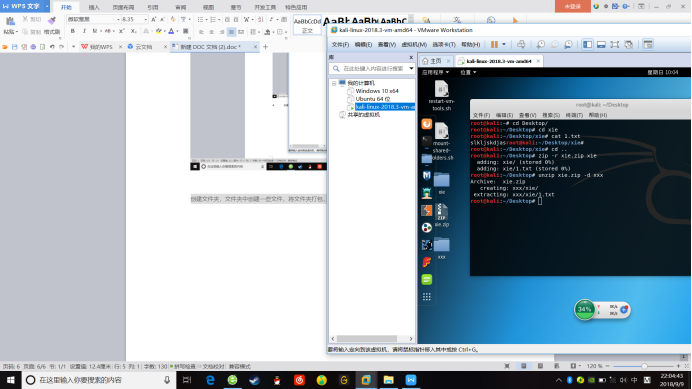This screenshot has height=389, width=692.
Task: Switch to the 视图 ribbon tab
Action: click(x=208, y=7)
